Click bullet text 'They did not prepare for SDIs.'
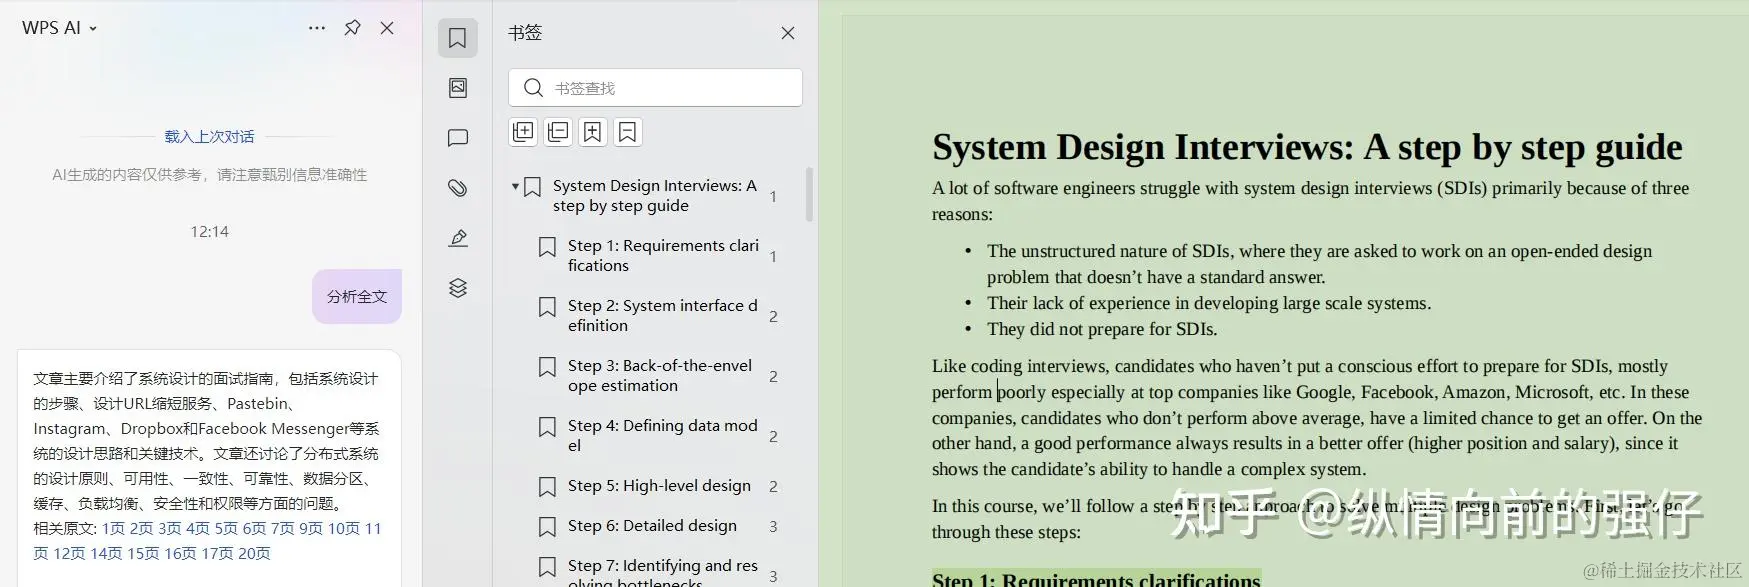1749x587 pixels. 1102,329
